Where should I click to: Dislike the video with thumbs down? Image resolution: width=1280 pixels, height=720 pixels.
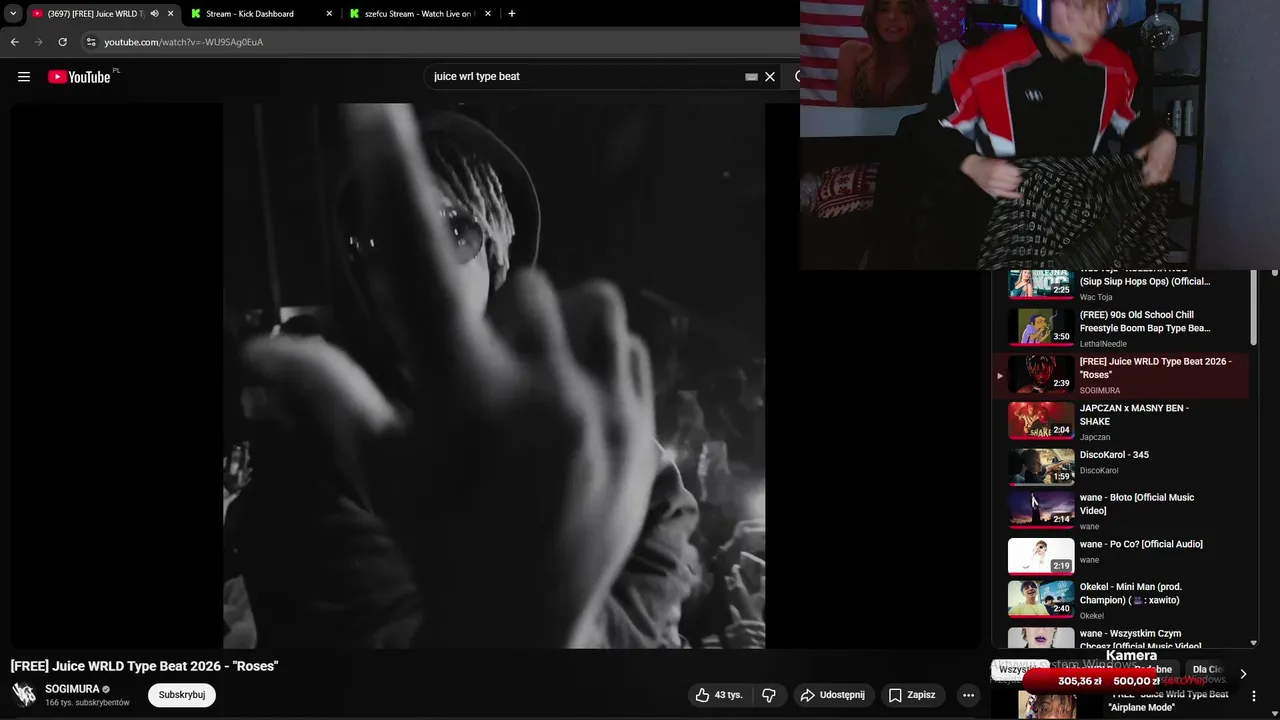769,695
